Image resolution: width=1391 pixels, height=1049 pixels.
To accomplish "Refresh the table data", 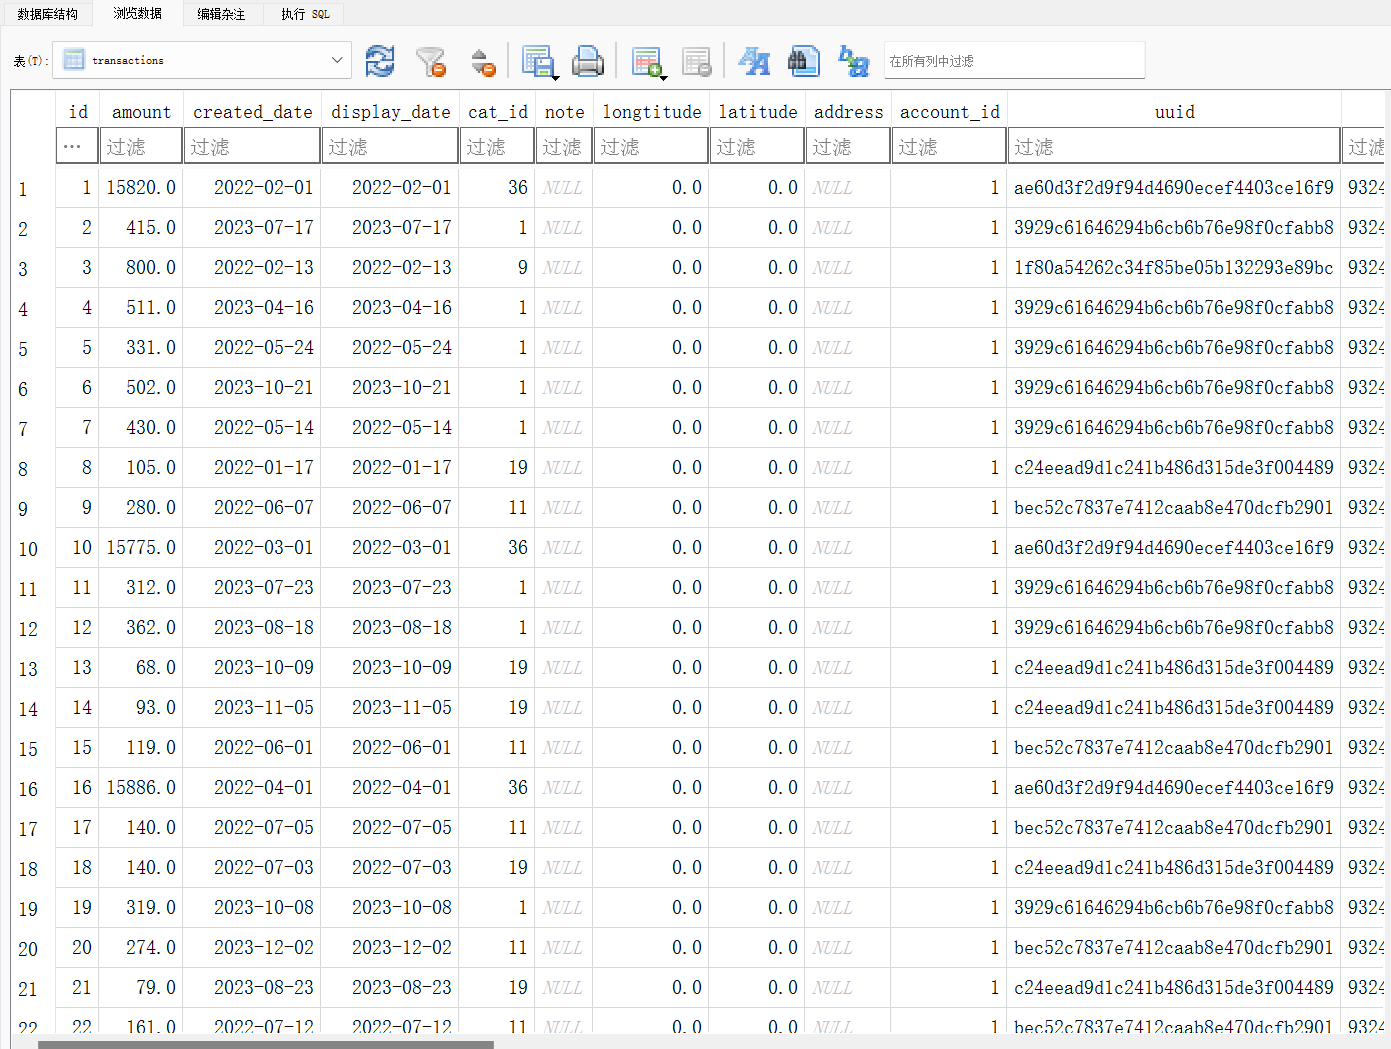I will (x=380, y=61).
